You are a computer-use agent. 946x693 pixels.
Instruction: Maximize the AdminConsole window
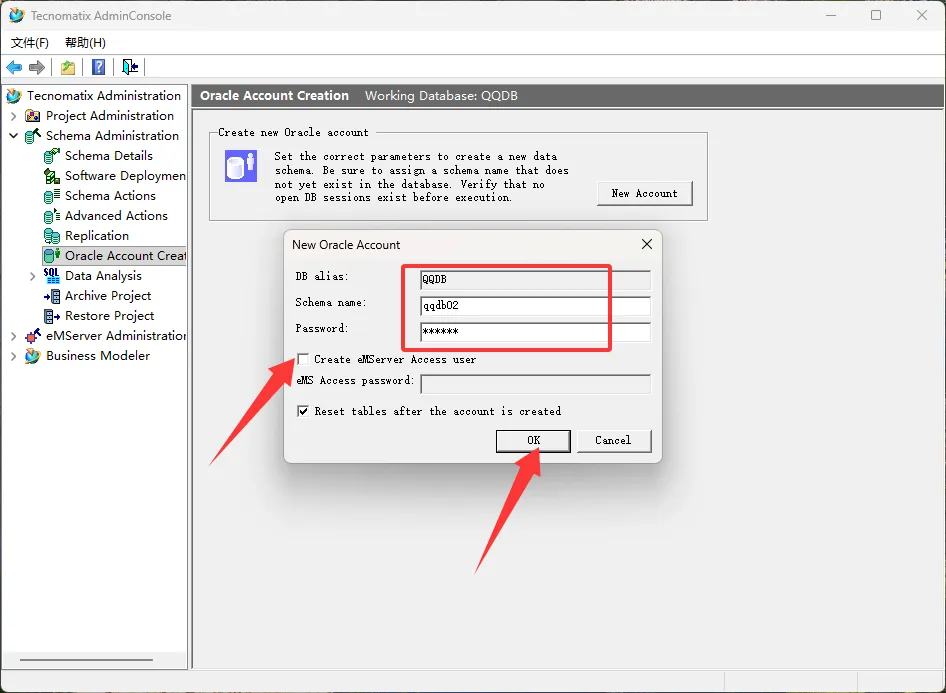click(x=876, y=15)
